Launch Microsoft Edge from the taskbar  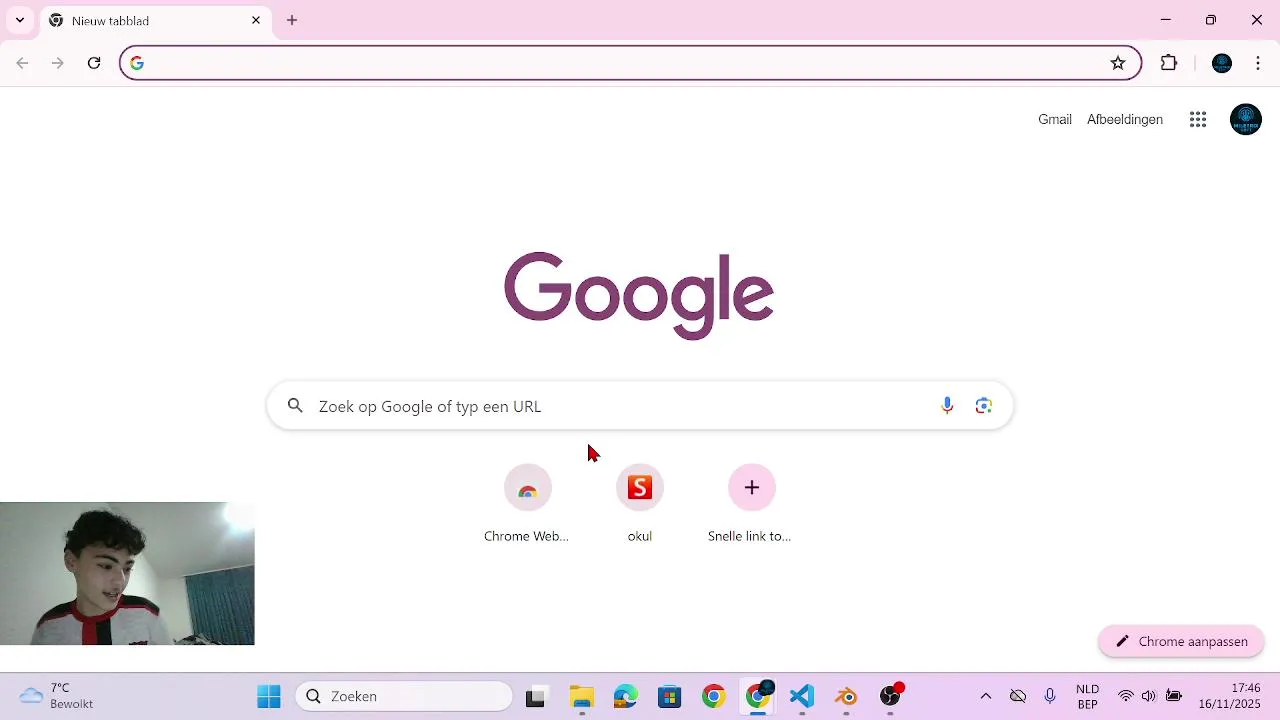[626, 697]
